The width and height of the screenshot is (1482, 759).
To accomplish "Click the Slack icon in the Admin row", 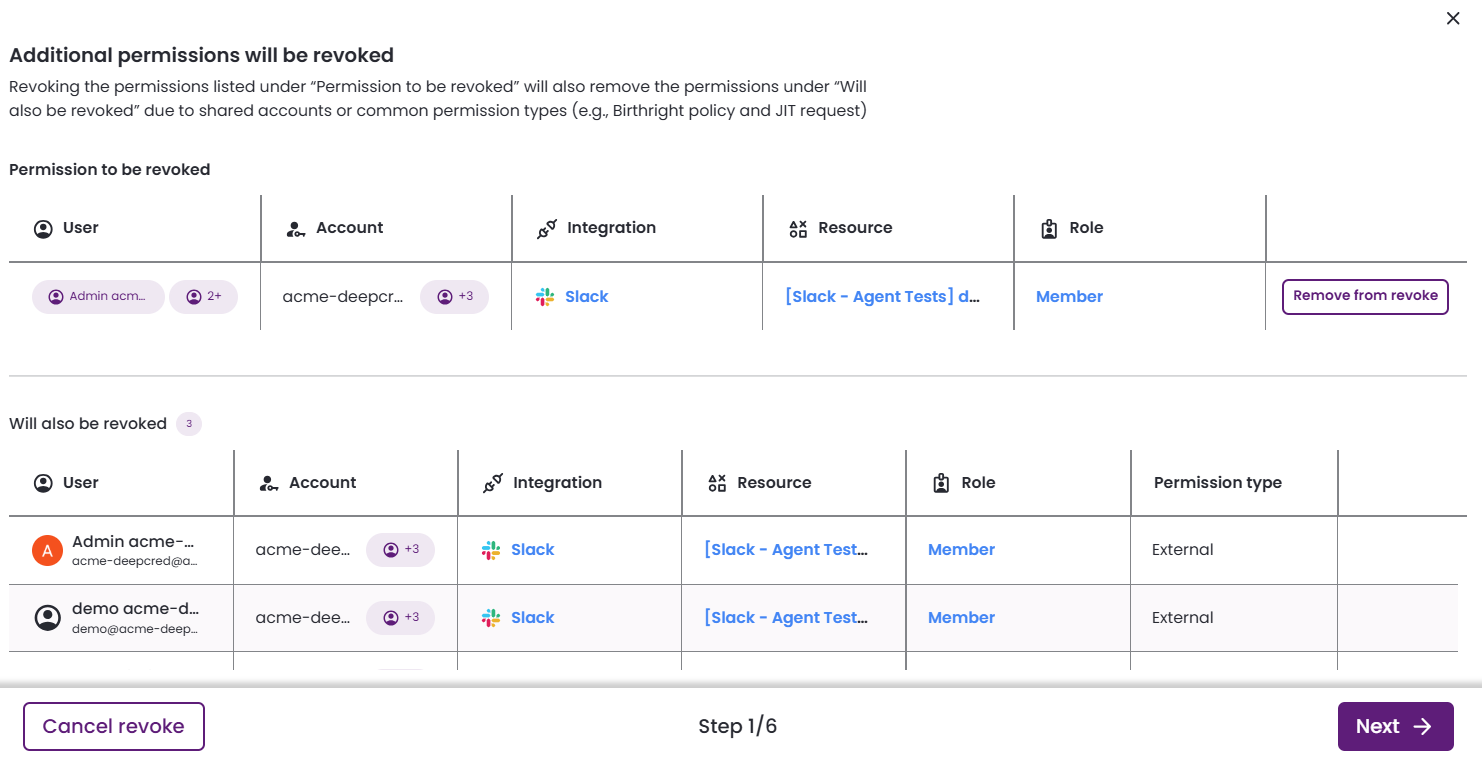I will click(x=491, y=550).
